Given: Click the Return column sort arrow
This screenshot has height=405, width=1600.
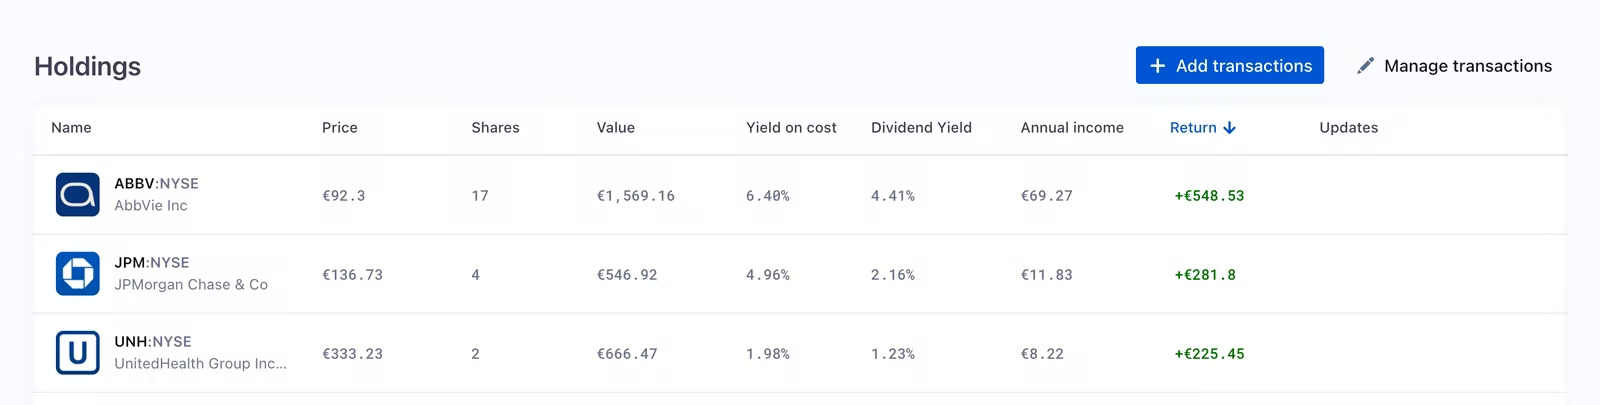Looking at the screenshot, I should [x=1230, y=128].
